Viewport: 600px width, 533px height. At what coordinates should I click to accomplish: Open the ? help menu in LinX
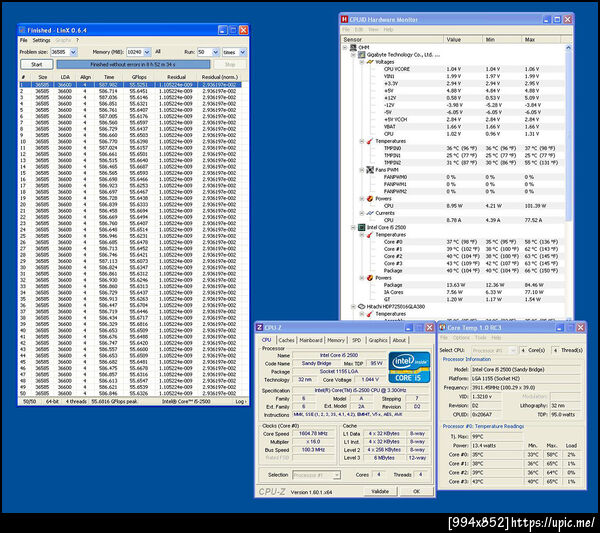(x=77, y=40)
